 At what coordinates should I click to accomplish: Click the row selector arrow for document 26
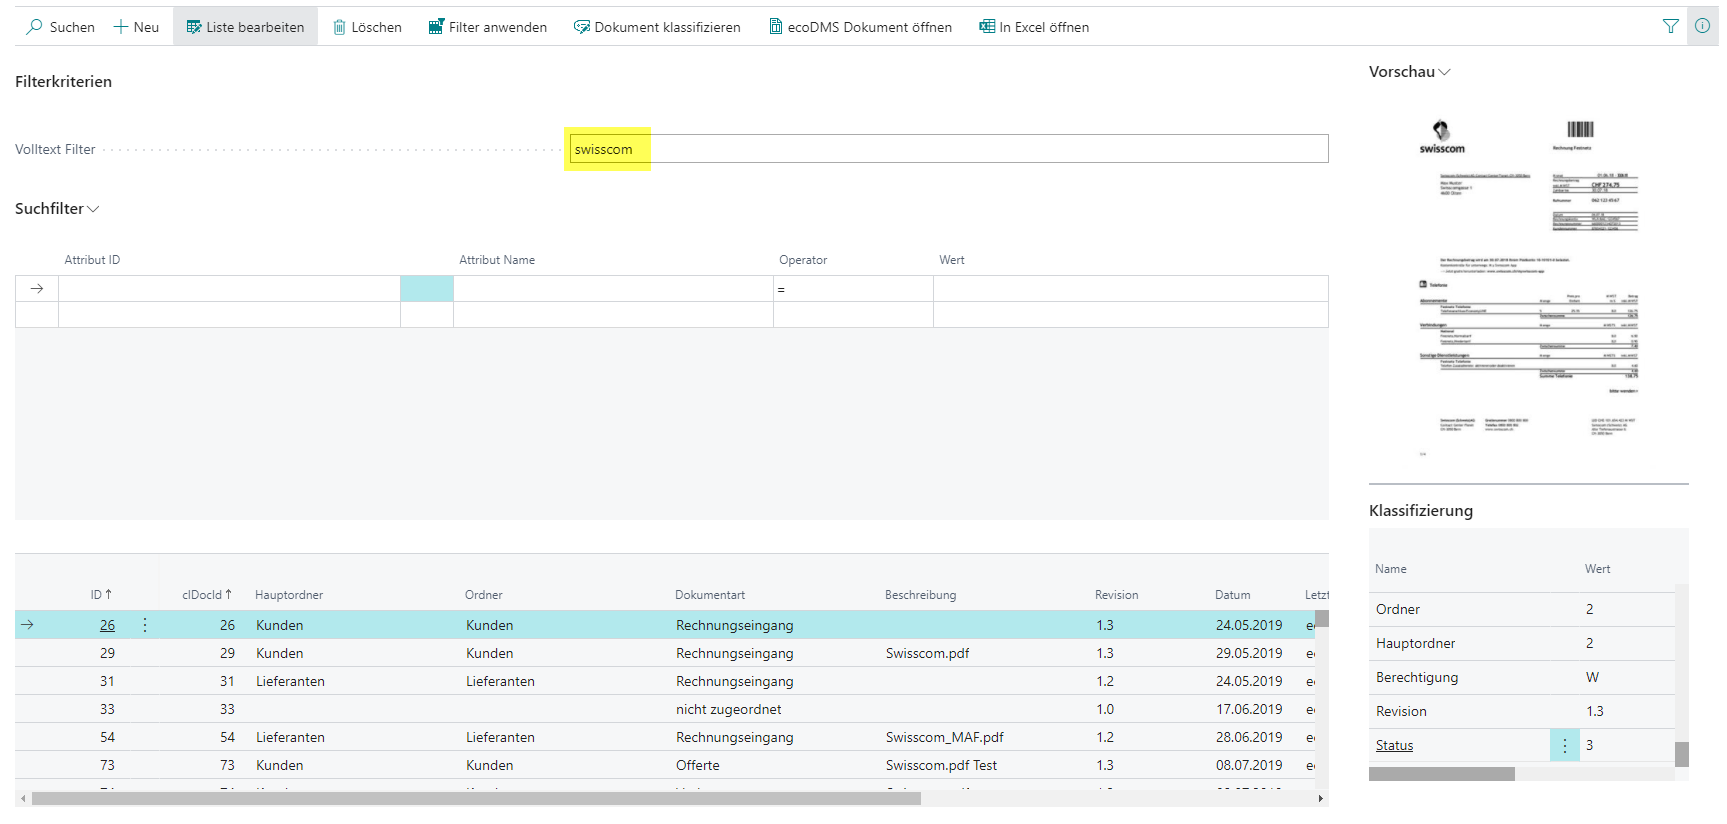pyautogui.click(x=28, y=625)
